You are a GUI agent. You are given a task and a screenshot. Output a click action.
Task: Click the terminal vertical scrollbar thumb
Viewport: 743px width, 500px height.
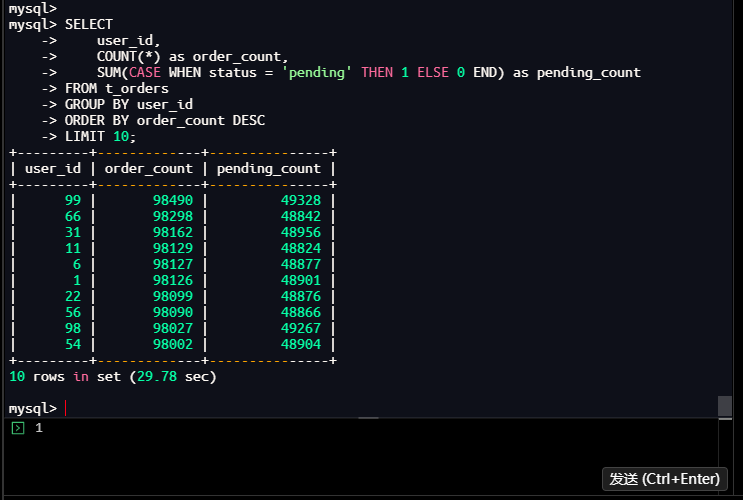point(725,406)
